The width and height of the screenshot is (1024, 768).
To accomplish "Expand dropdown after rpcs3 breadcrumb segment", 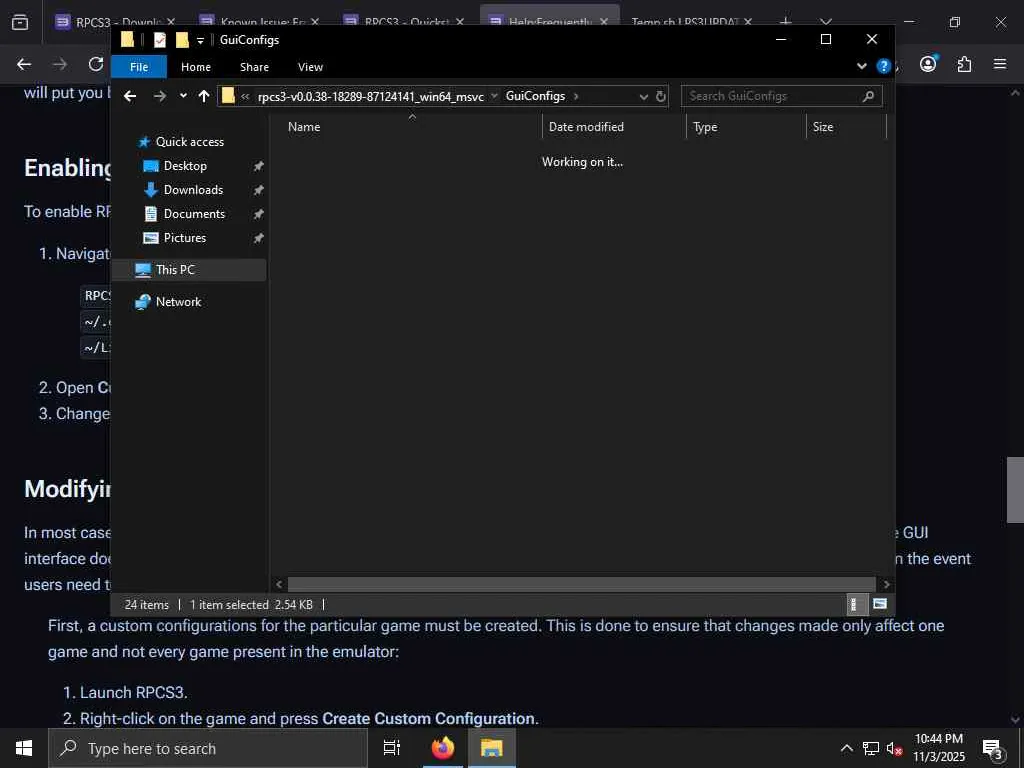I will coord(494,96).
